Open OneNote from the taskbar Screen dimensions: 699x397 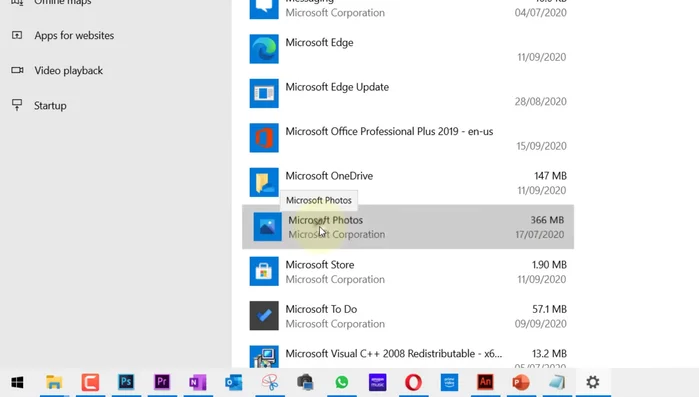pyautogui.click(x=197, y=382)
